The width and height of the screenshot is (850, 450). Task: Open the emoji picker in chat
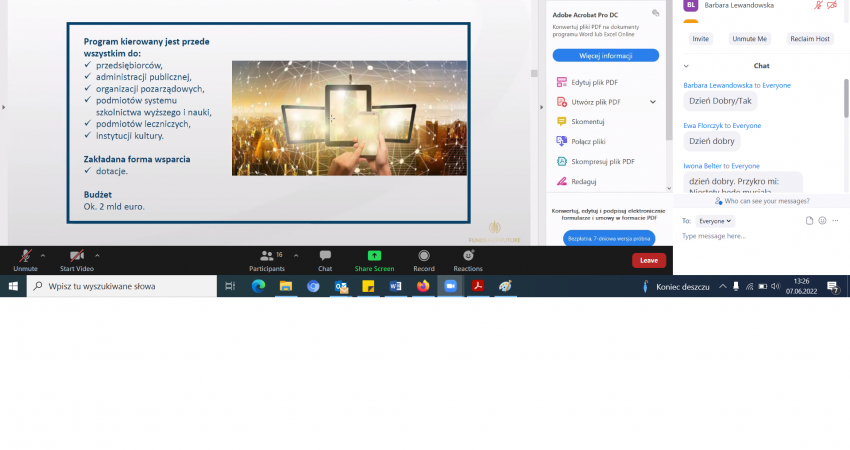[x=822, y=221]
